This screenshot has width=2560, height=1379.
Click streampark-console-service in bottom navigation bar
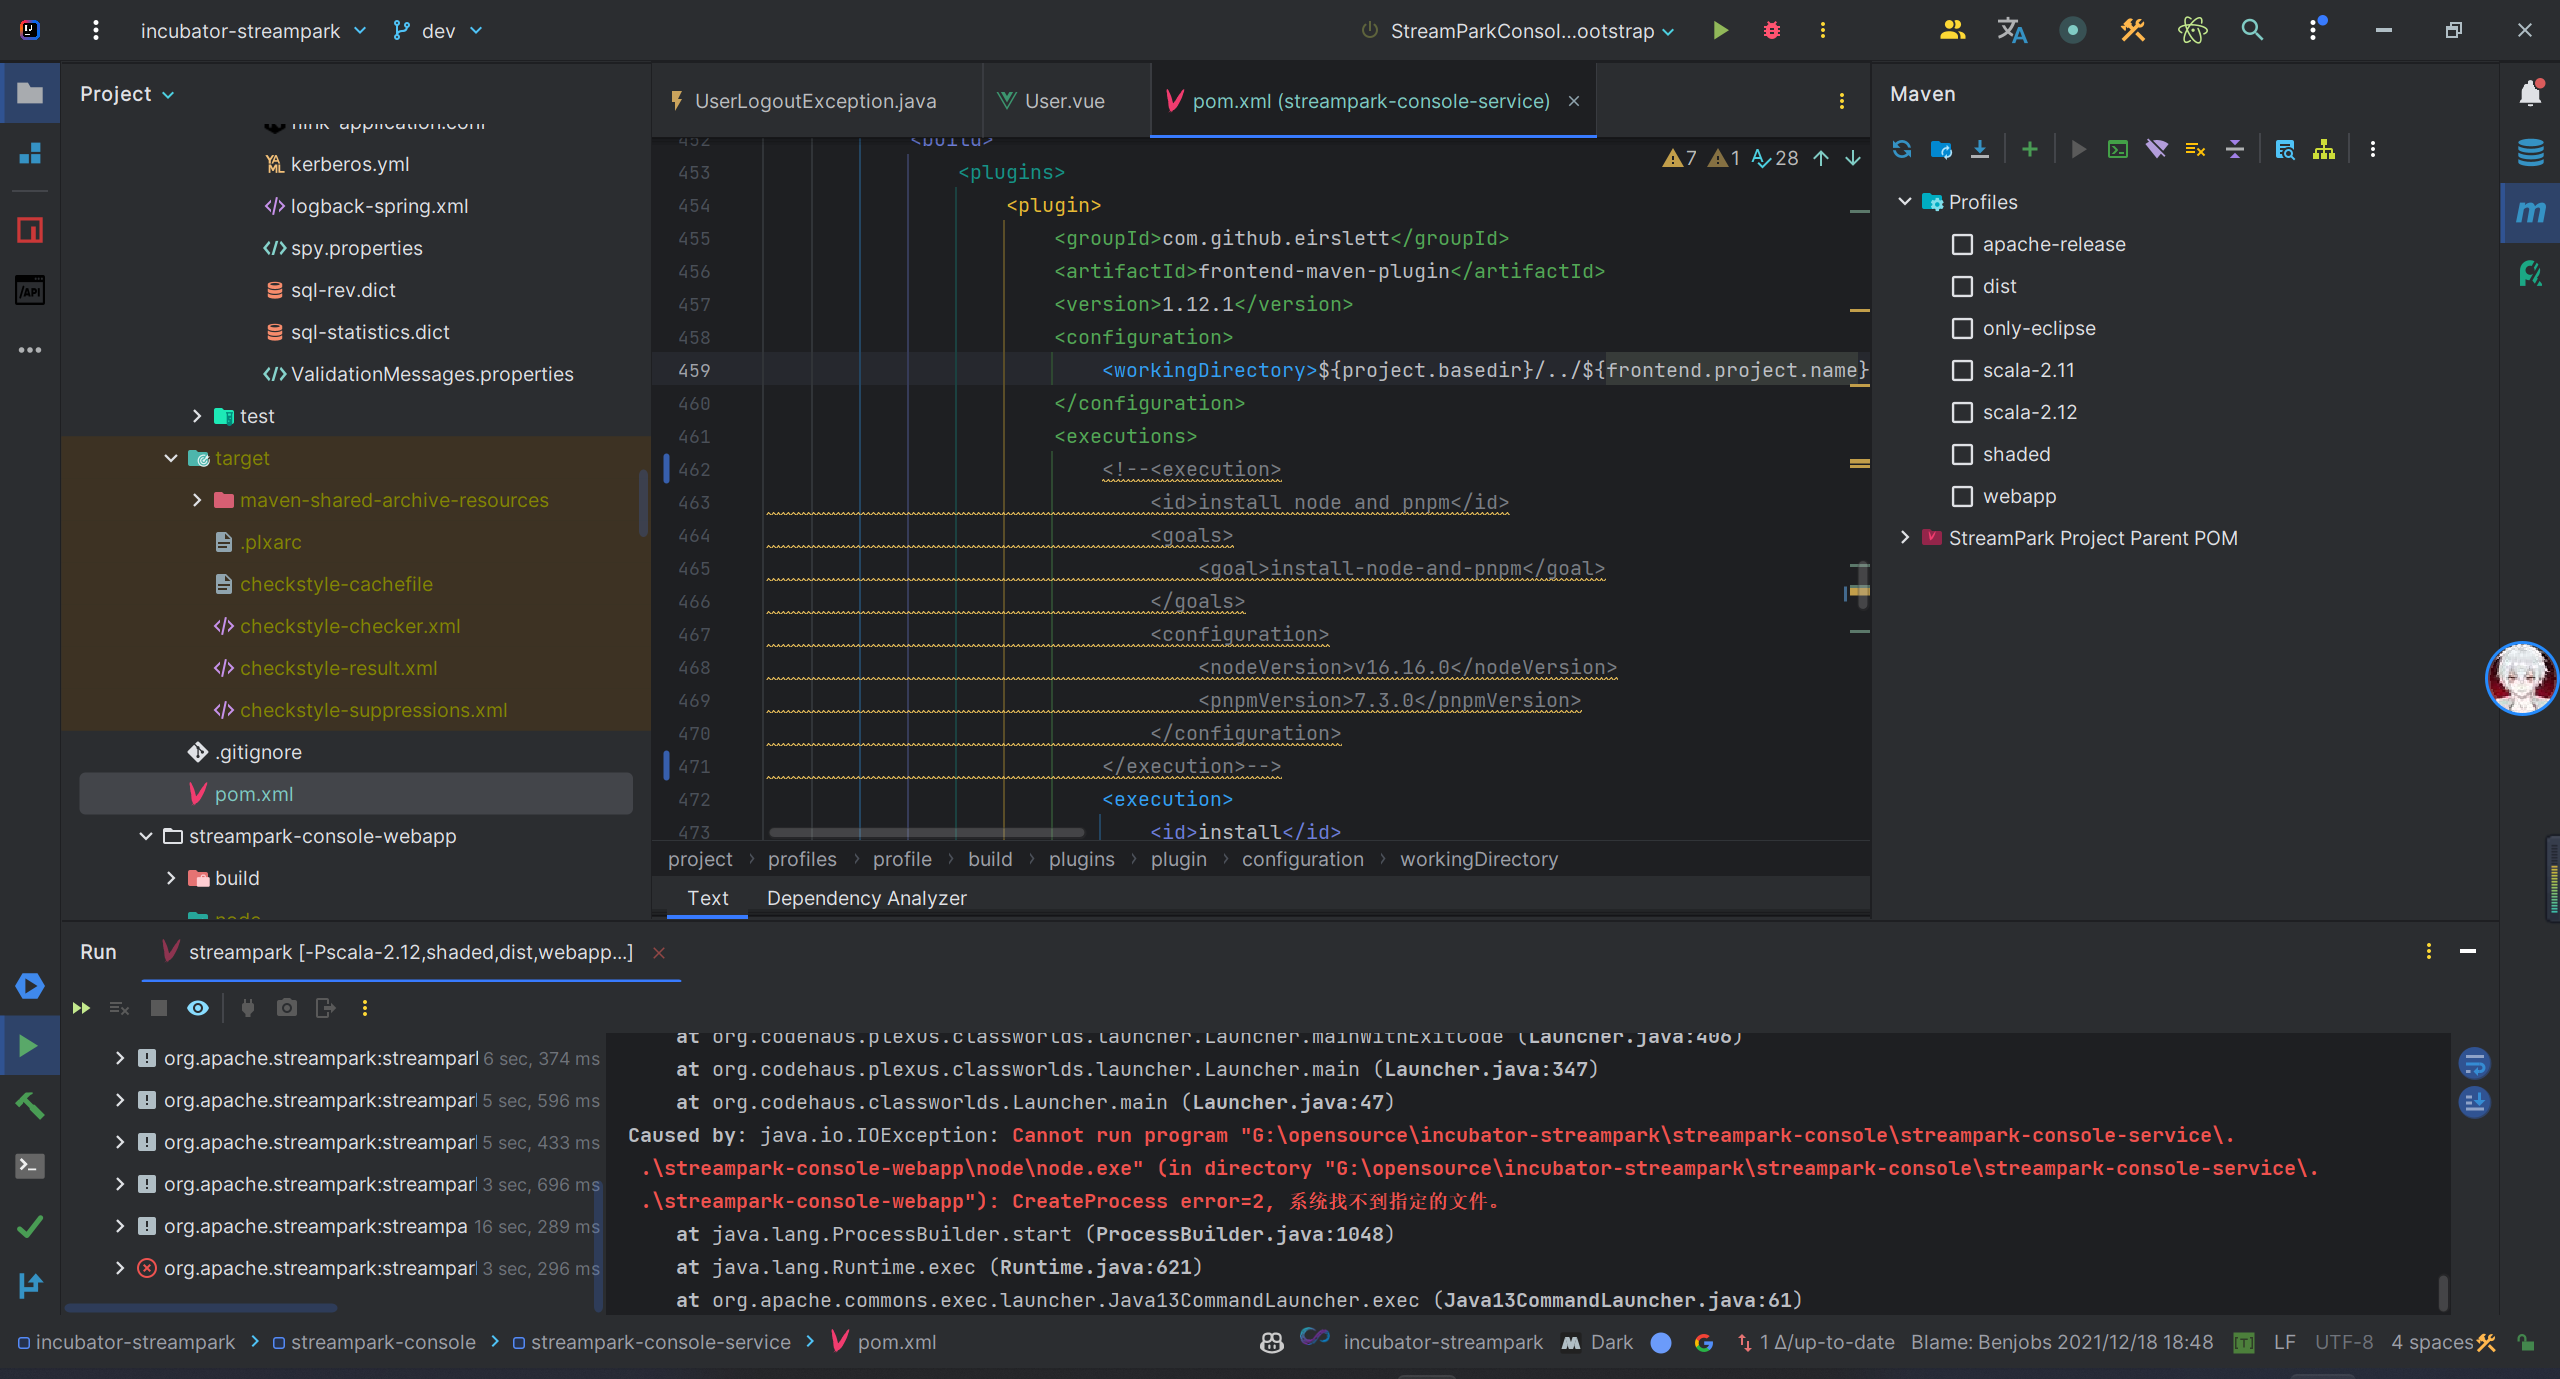pos(660,1342)
